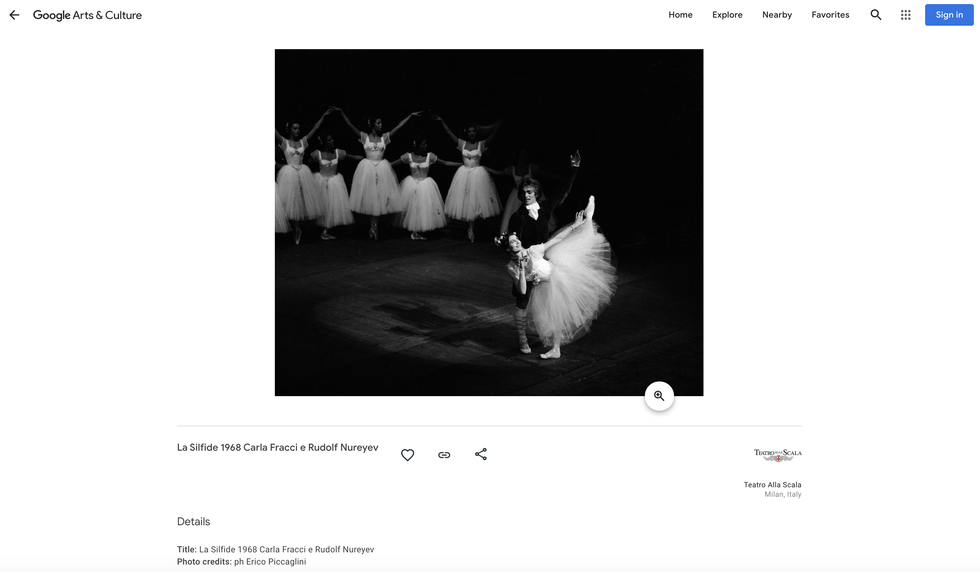Open the Google apps grid
This screenshot has width=980, height=572.
(906, 15)
